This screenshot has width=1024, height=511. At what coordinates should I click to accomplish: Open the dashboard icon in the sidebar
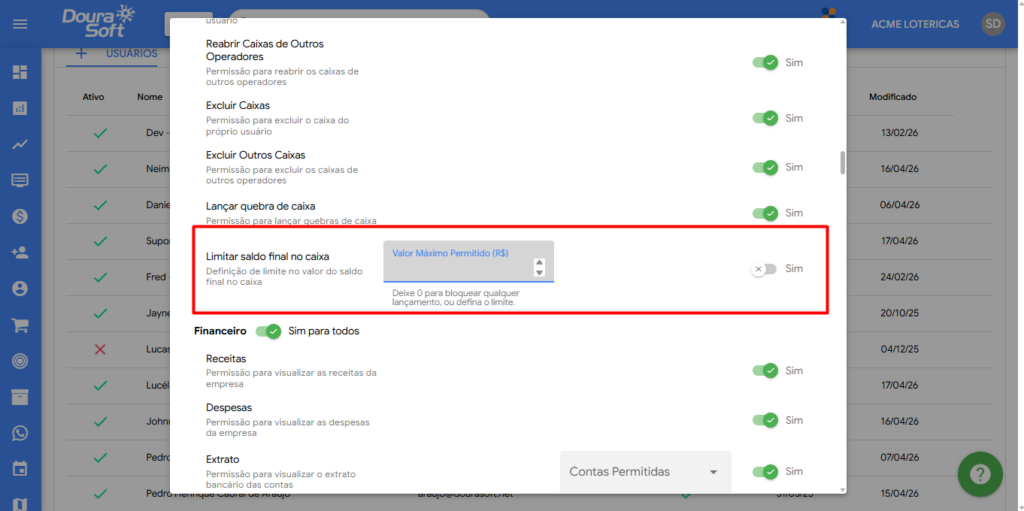[x=20, y=72]
